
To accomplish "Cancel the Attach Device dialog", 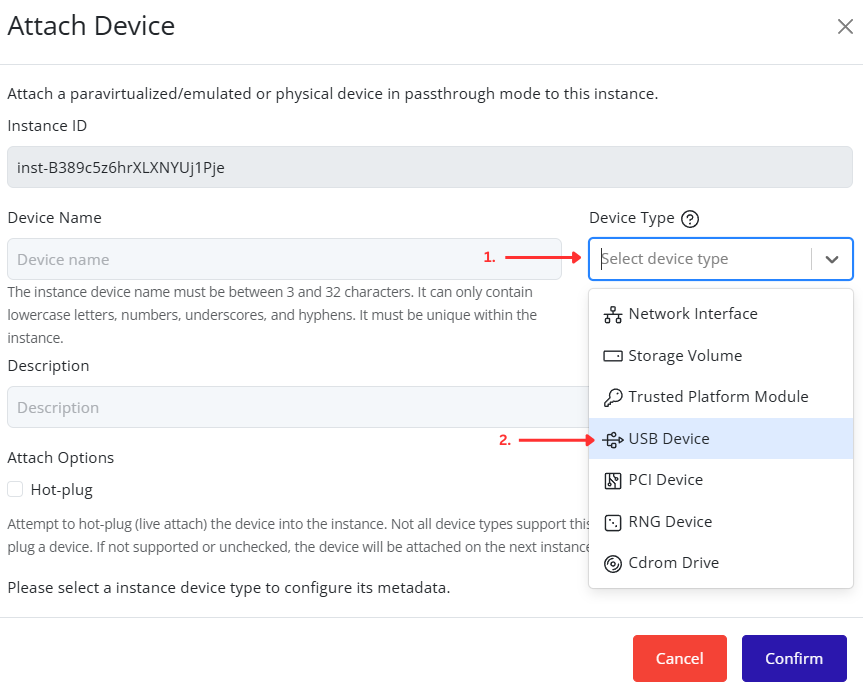I will tap(679, 659).
